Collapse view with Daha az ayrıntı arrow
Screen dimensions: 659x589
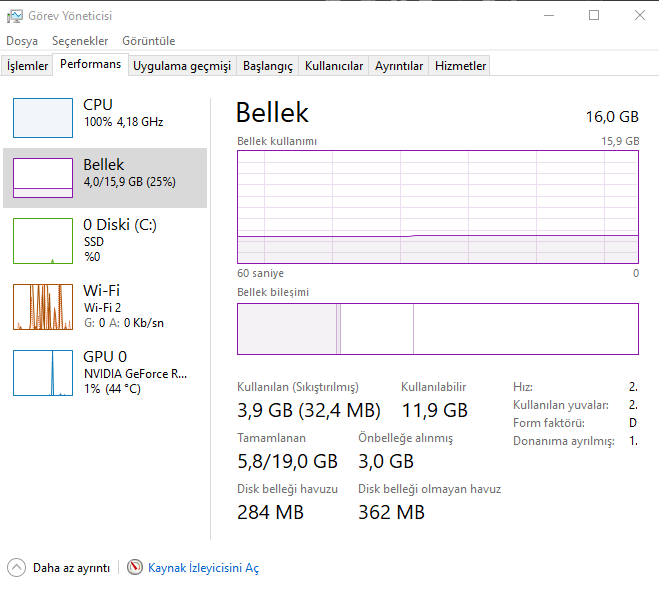pos(17,567)
